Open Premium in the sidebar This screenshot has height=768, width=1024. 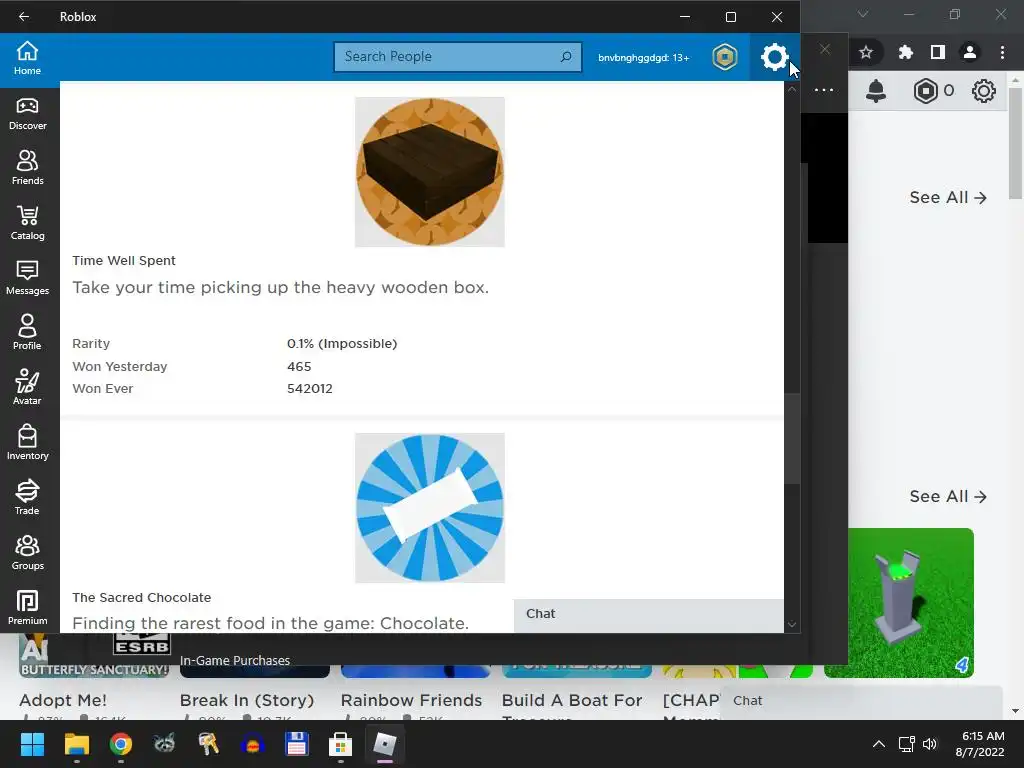pos(27,608)
